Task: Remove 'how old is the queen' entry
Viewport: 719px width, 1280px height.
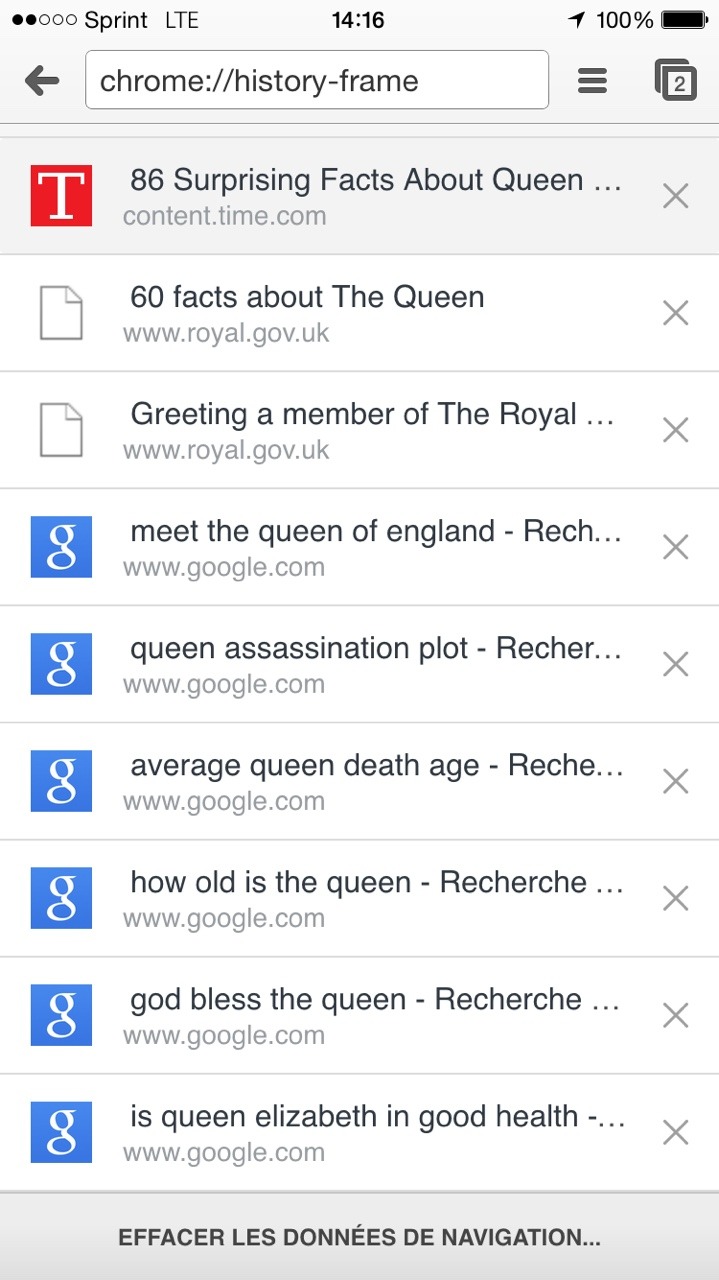Action: (x=676, y=898)
